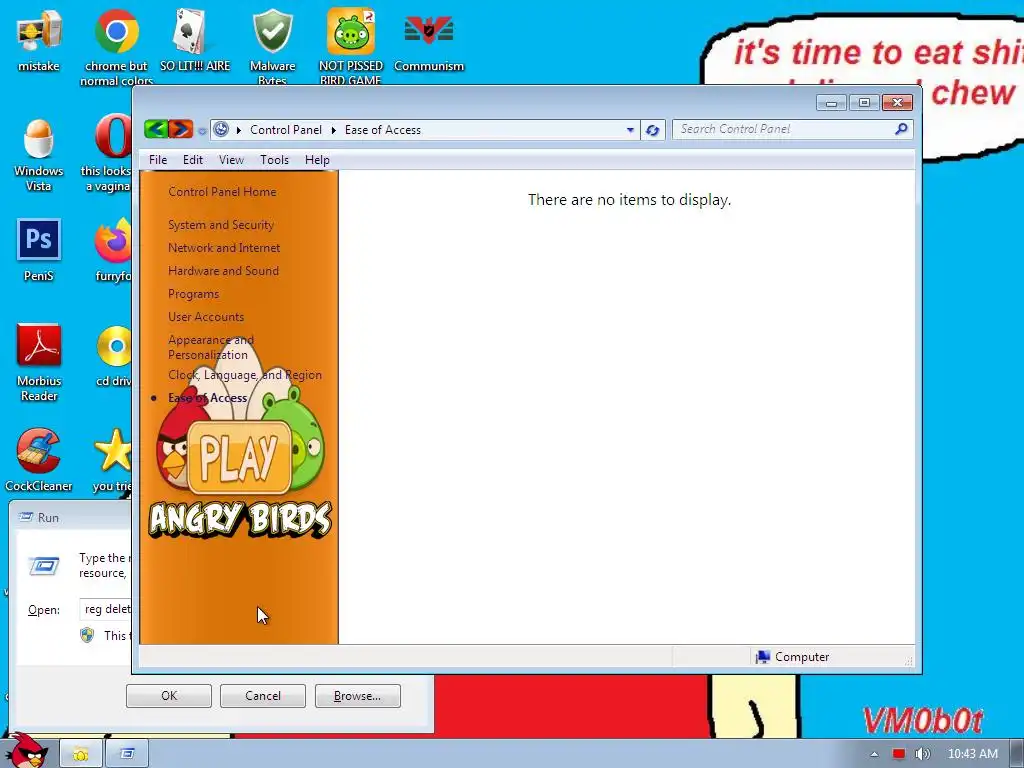
Task: Open System and Security category
Action: (221, 225)
